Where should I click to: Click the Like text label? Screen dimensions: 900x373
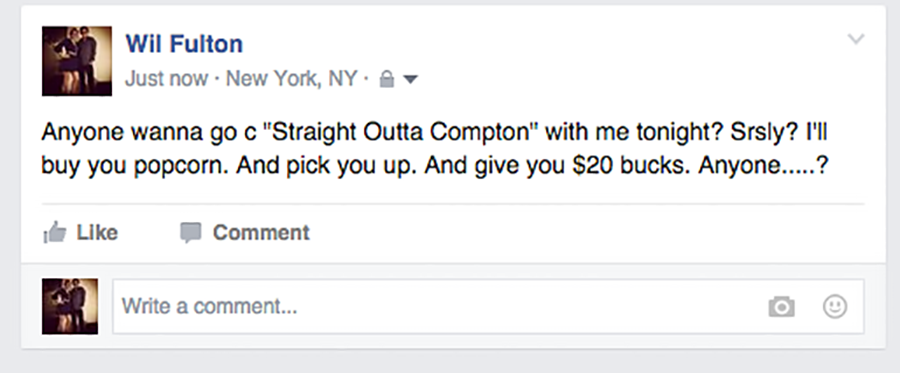[x=97, y=232]
